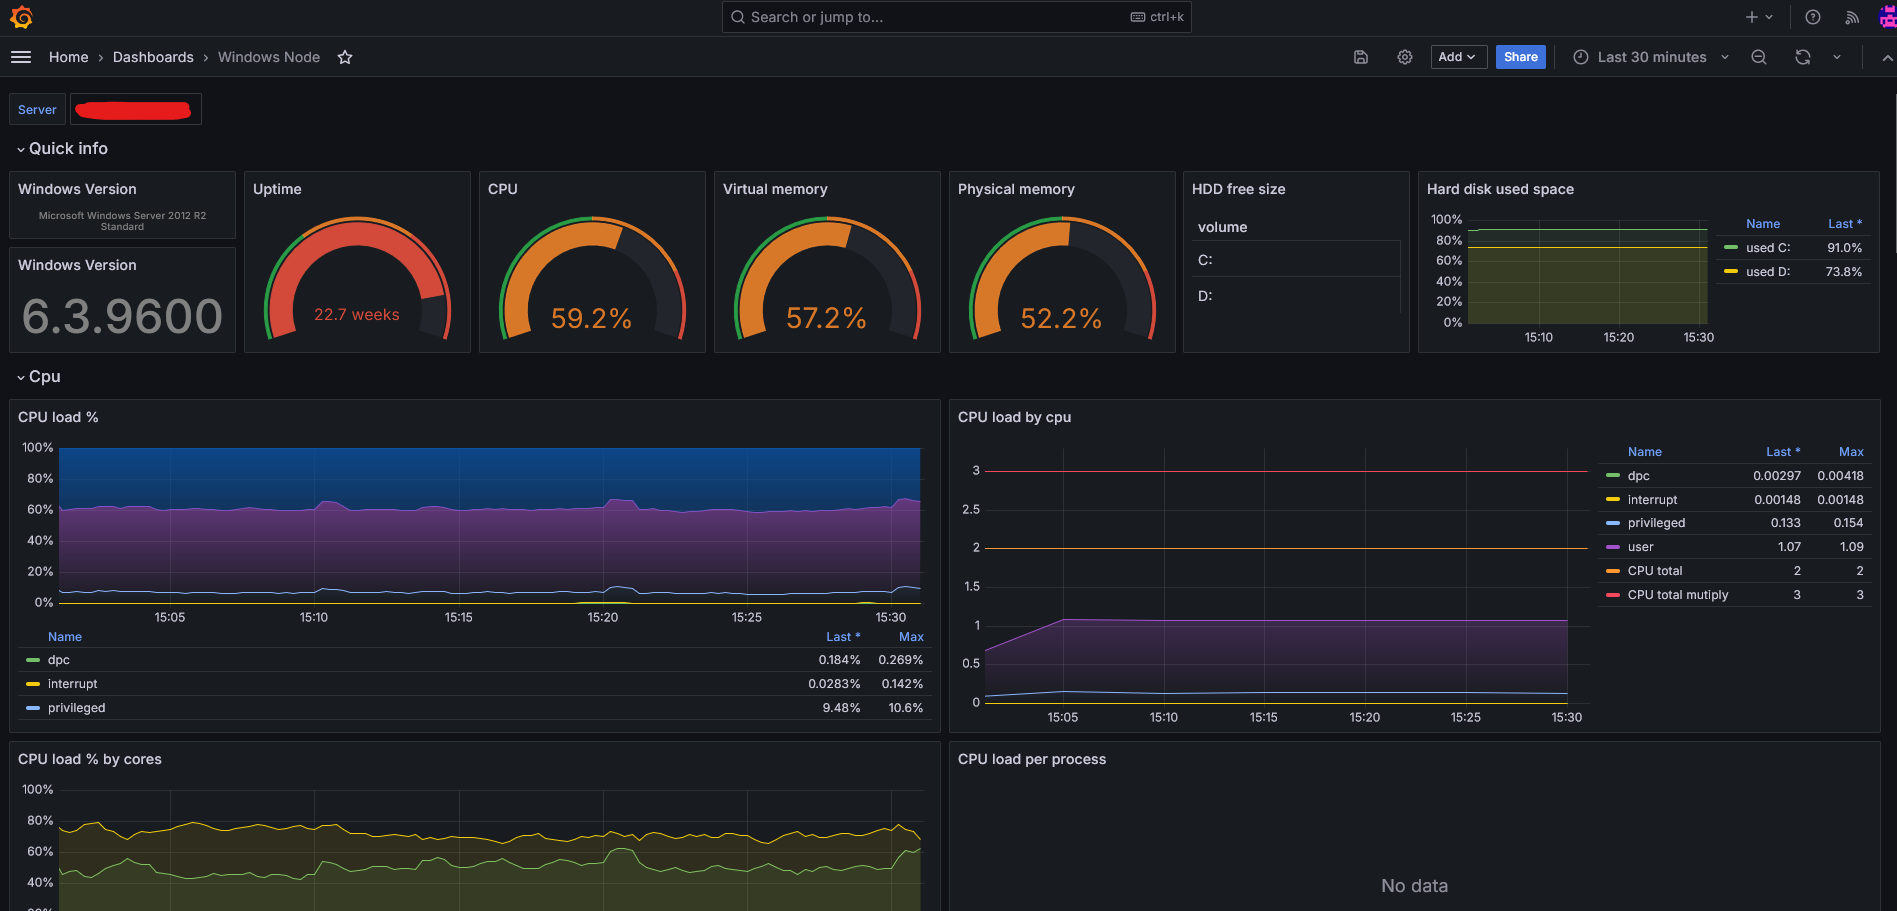Sort CPU load by cpu legend by Name
1897x911 pixels.
[1644, 452]
